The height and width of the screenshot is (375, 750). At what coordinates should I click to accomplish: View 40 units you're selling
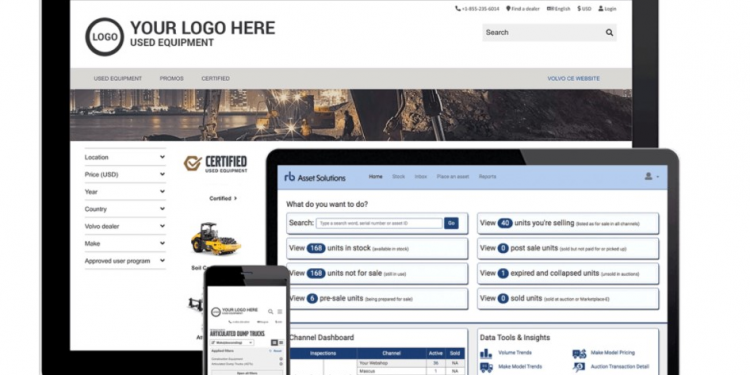click(568, 223)
